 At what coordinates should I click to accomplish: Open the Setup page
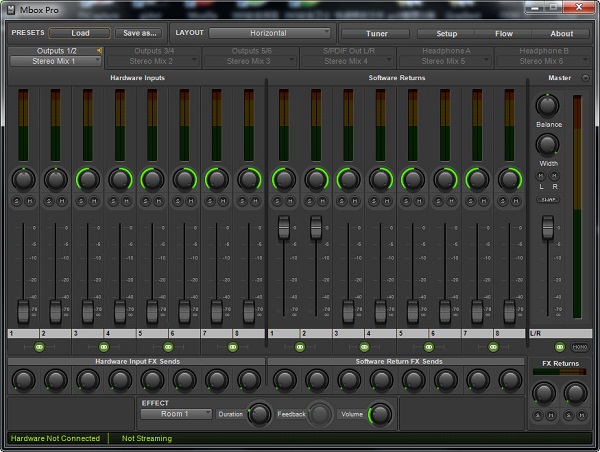(x=446, y=34)
